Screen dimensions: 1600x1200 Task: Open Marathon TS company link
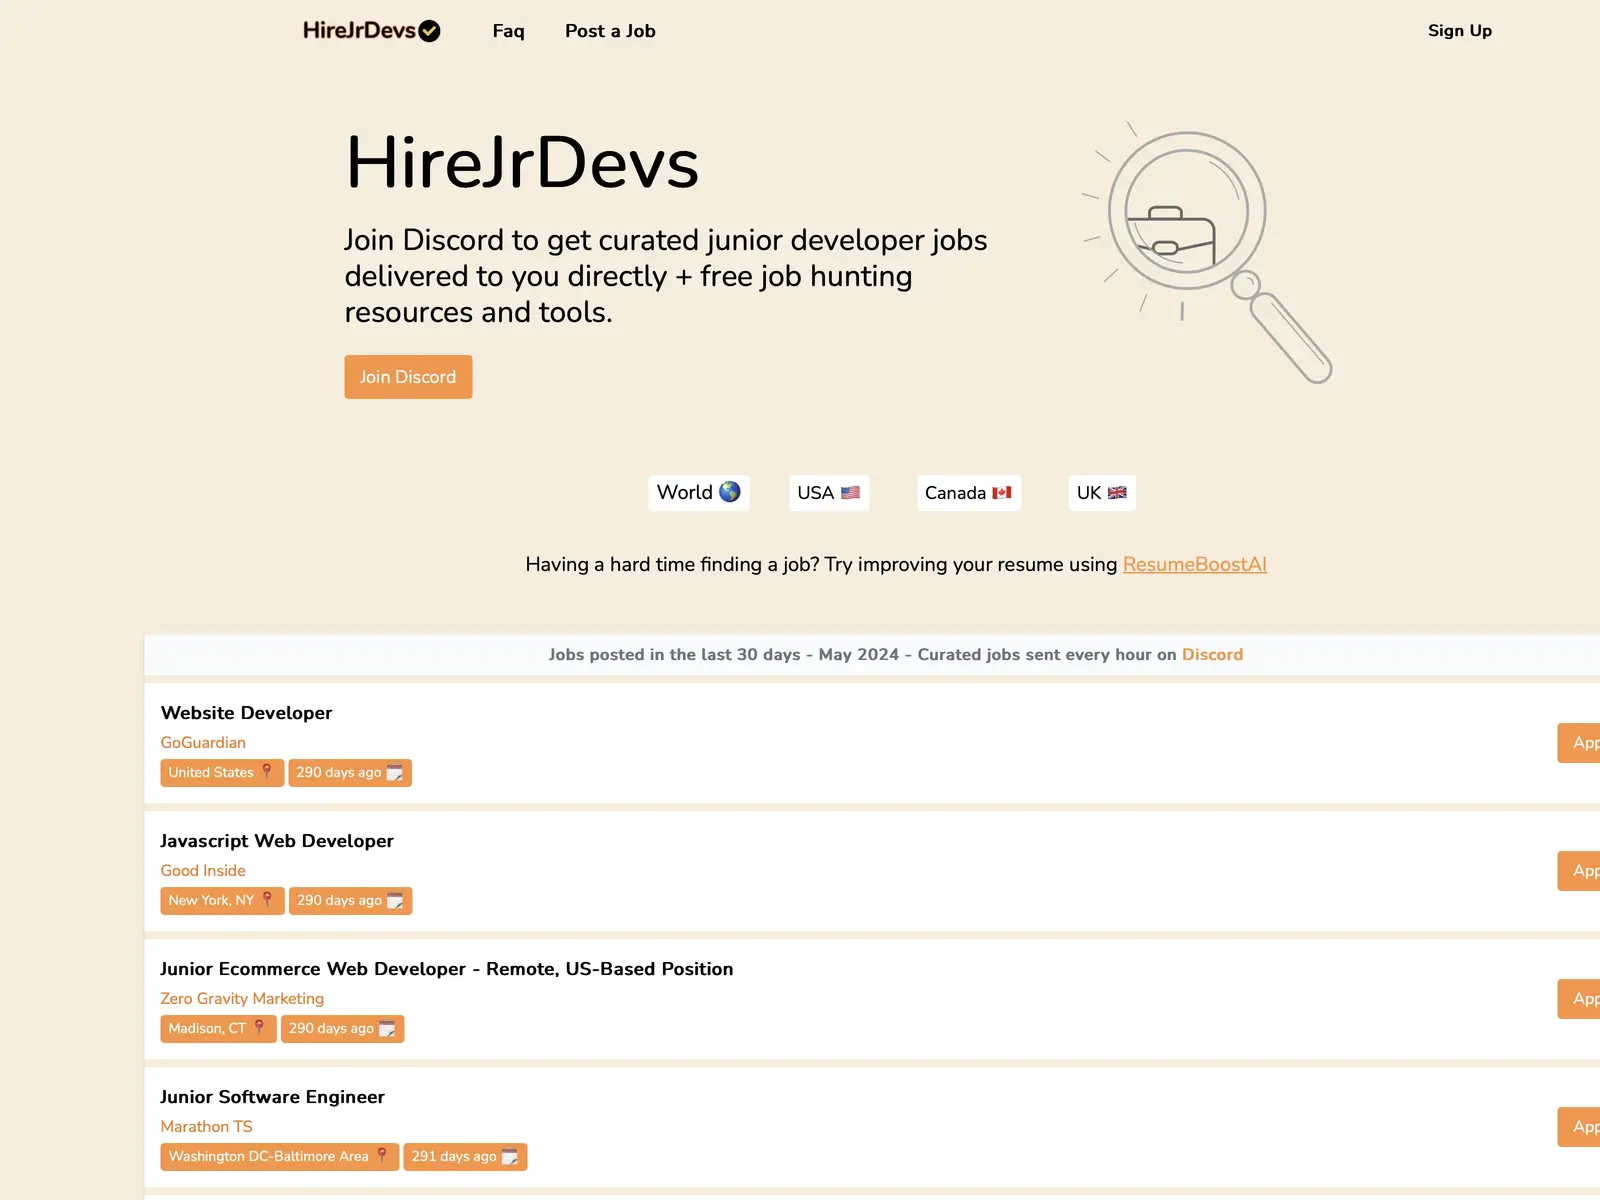pos(206,1126)
